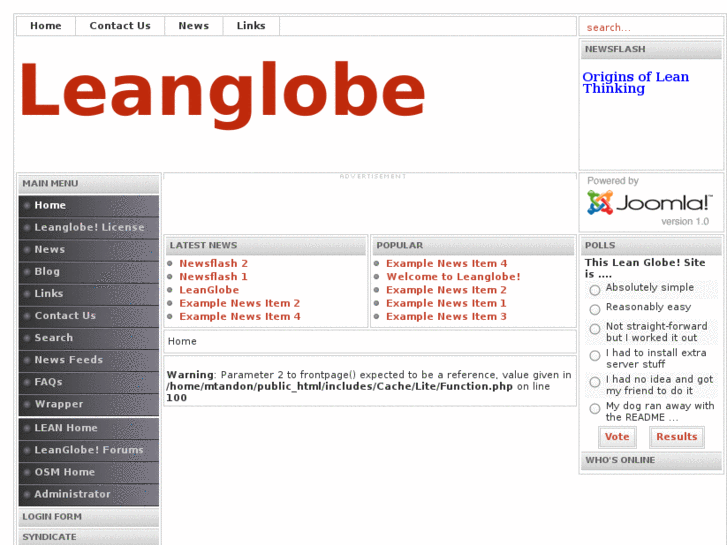This screenshot has width=727, height=545.
Task: Select the 'Reasonably easy' poll option
Action: click(x=595, y=309)
